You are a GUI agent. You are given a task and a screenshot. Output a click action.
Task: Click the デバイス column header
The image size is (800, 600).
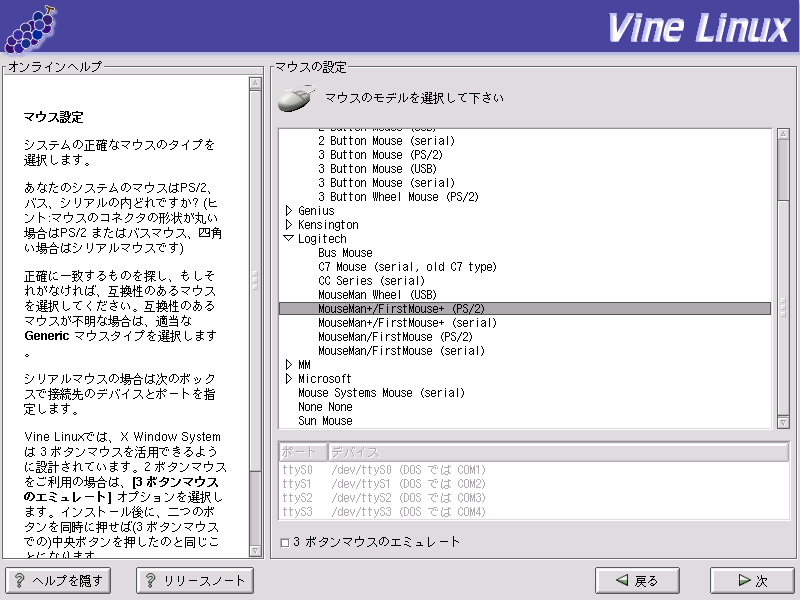(558, 453)
